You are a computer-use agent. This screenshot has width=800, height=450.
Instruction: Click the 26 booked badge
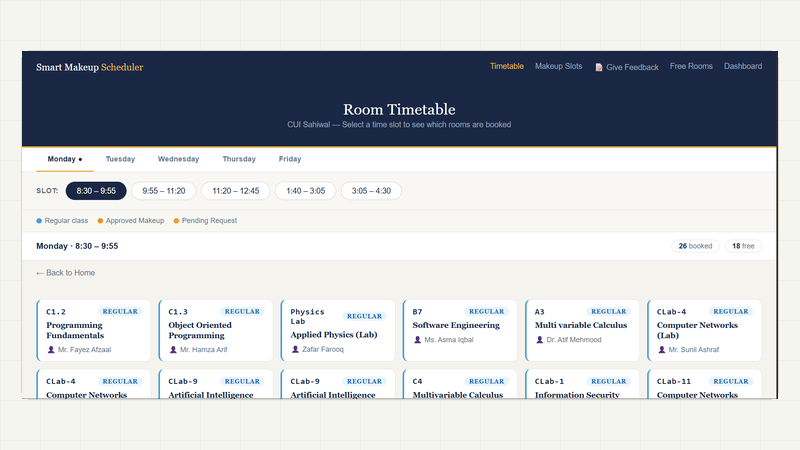(x=695, y=246)
